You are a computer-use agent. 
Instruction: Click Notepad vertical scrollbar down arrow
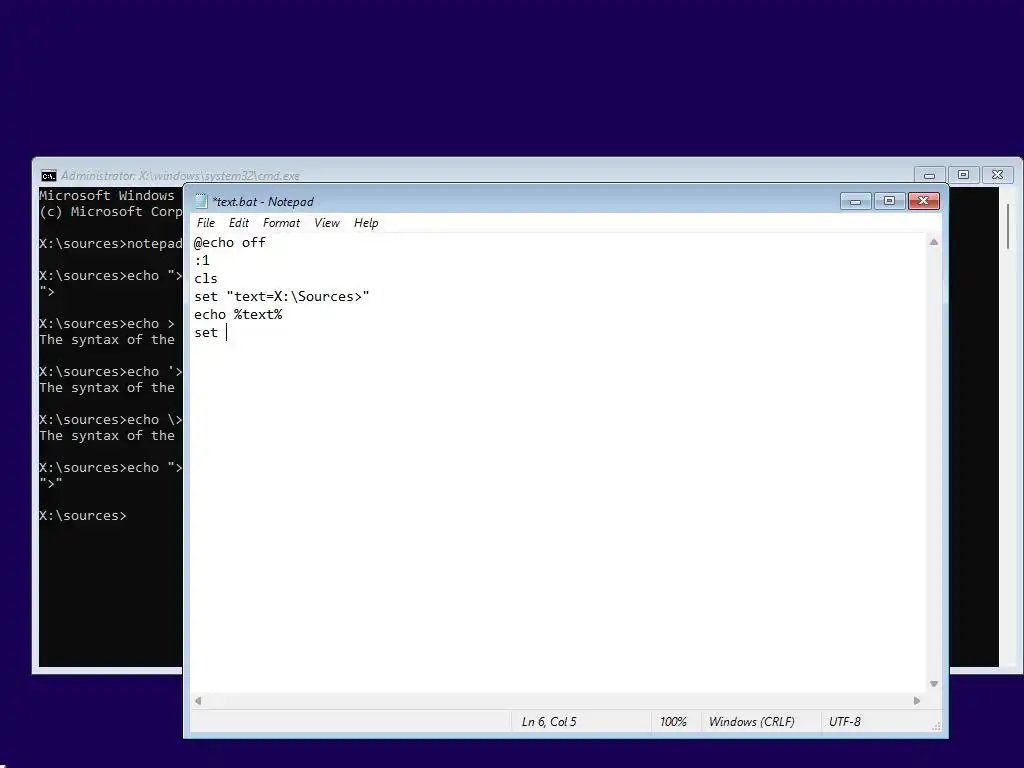pos(934,684)
